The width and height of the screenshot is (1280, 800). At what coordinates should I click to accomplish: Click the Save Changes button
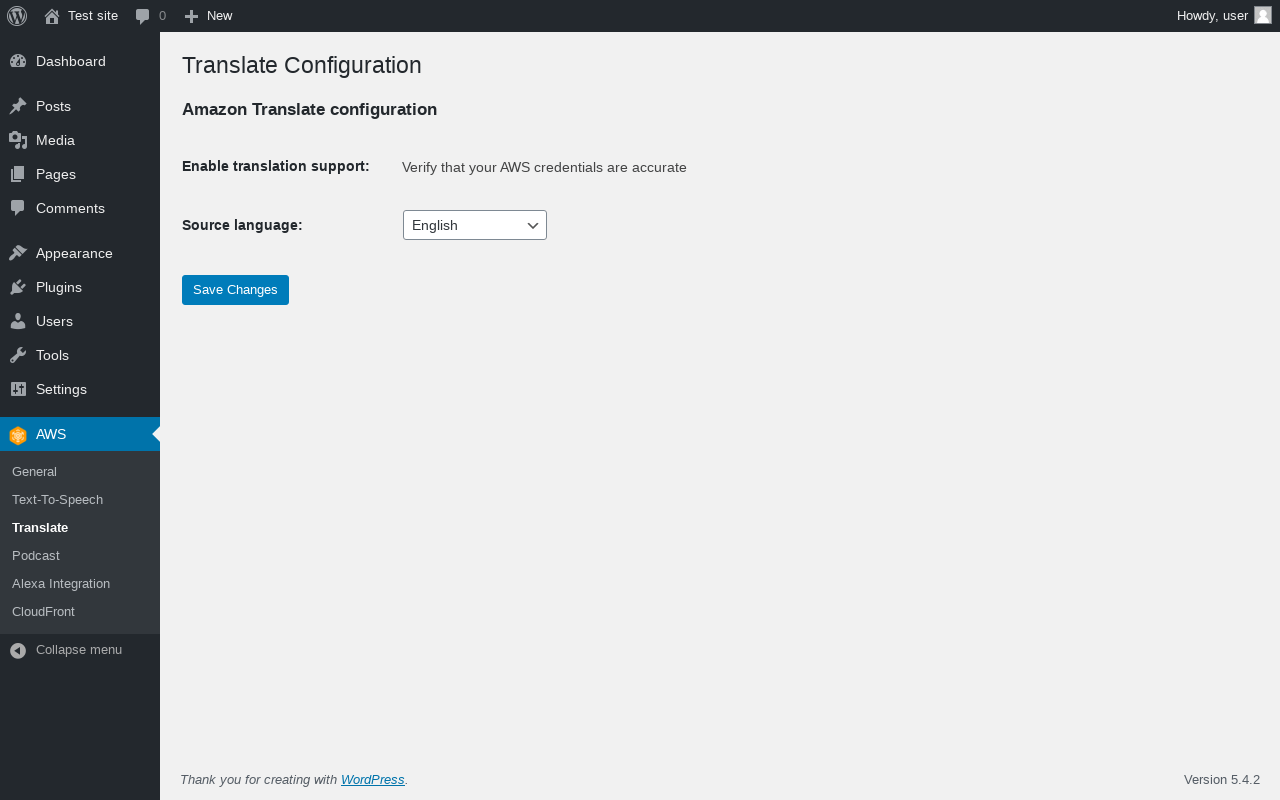pos(235,290)
